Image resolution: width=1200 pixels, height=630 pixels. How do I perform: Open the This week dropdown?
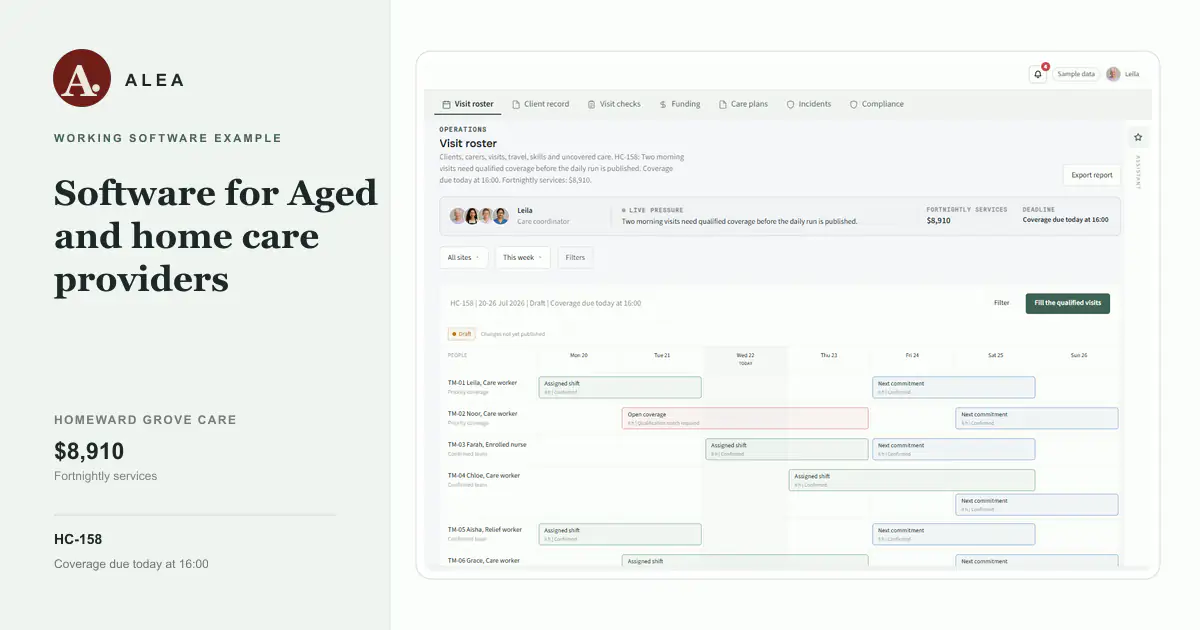[523, 258]
